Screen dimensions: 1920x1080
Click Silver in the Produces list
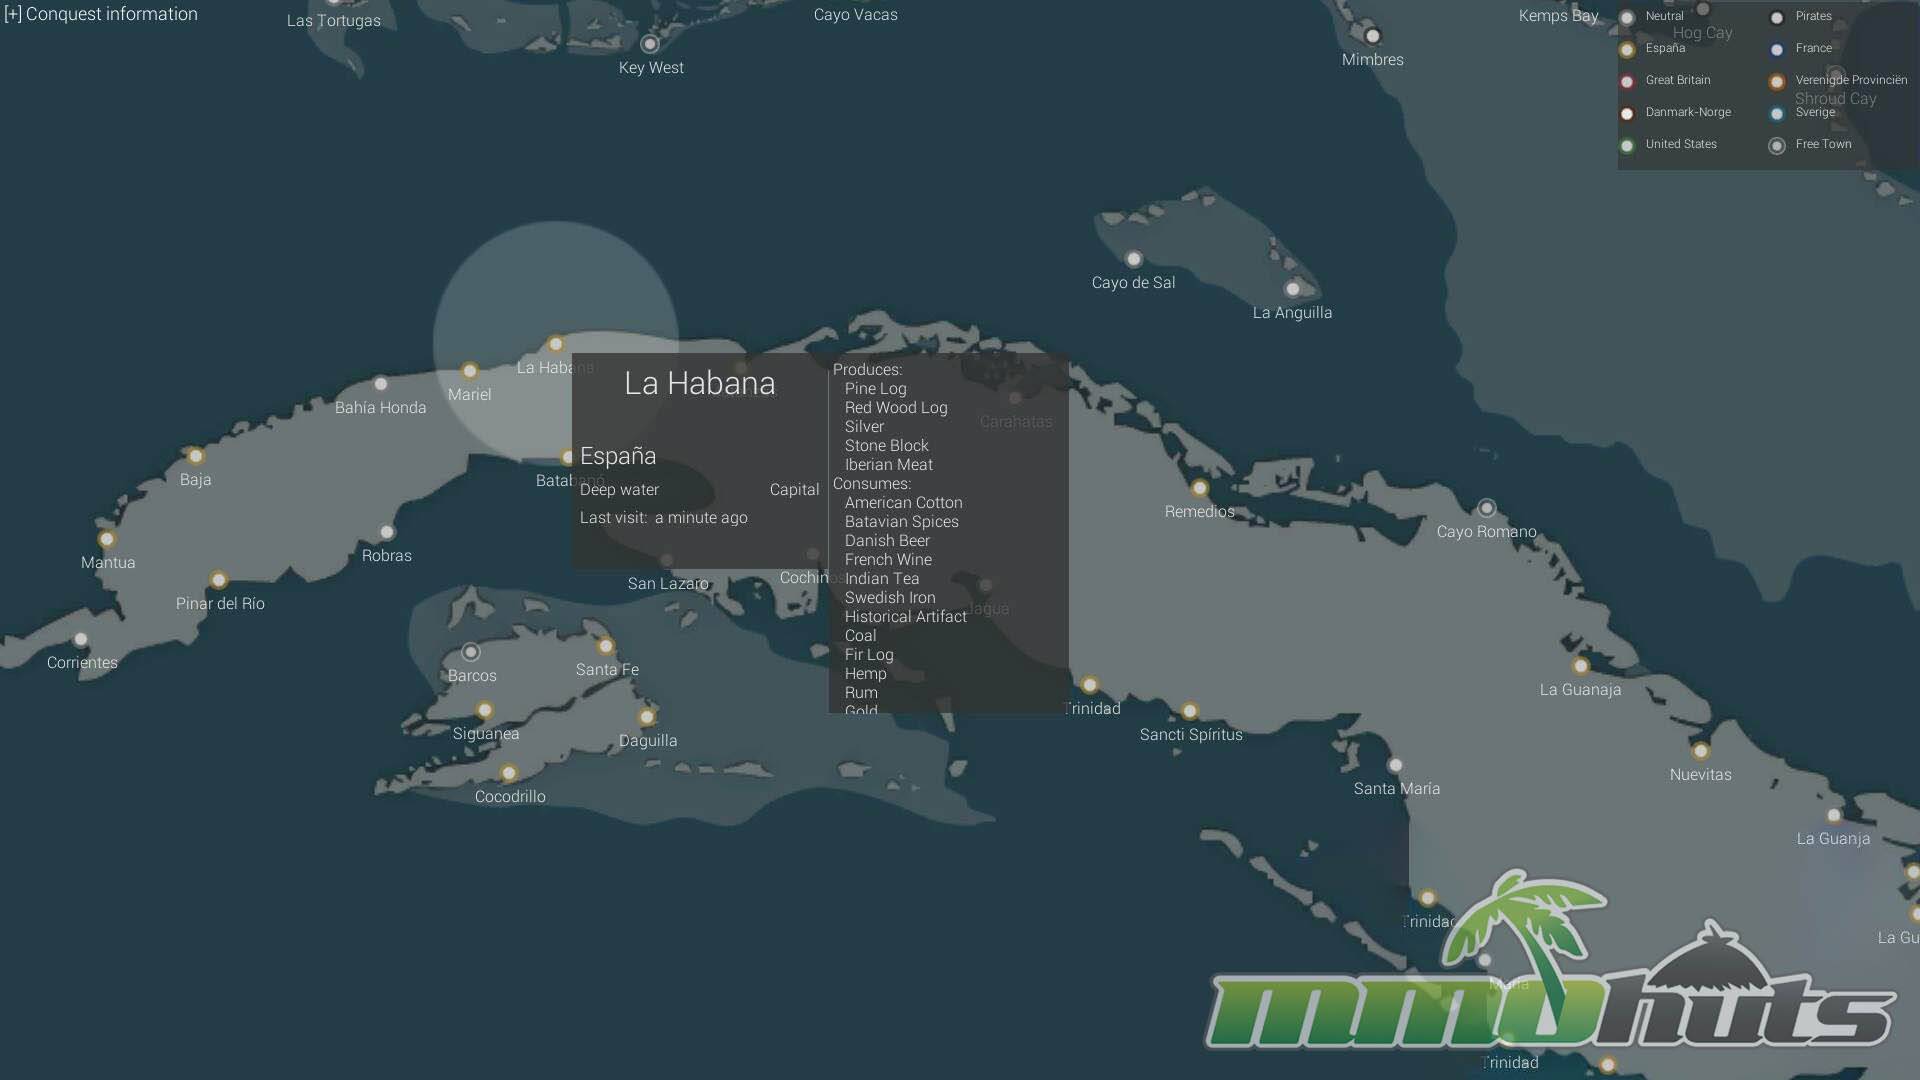pyautogui.click(x=864, y=427)
